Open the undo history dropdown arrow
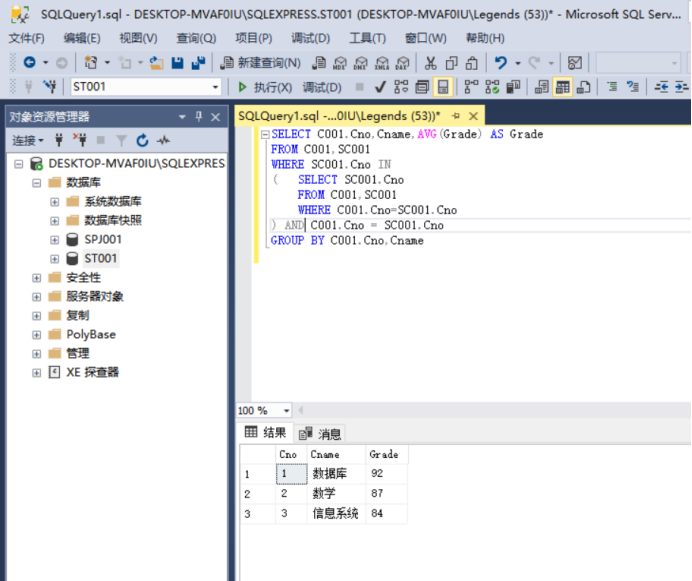This screenshot has height=581, width=692. (518, 63)
